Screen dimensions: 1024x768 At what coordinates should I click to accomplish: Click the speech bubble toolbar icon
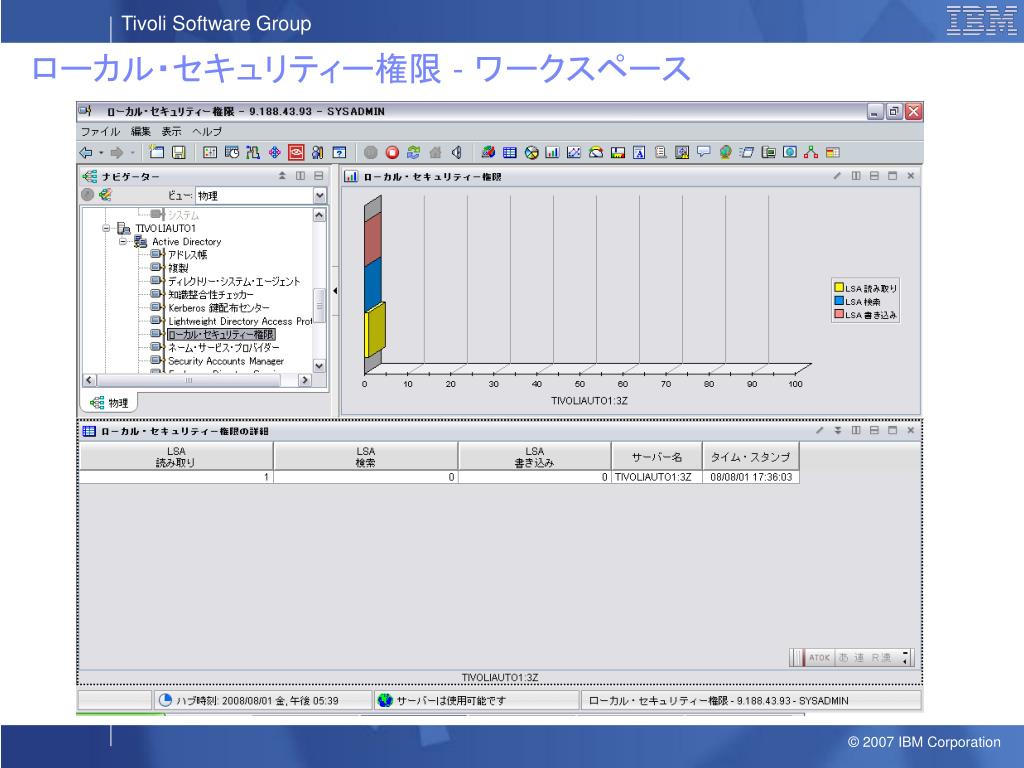point(703,152)
